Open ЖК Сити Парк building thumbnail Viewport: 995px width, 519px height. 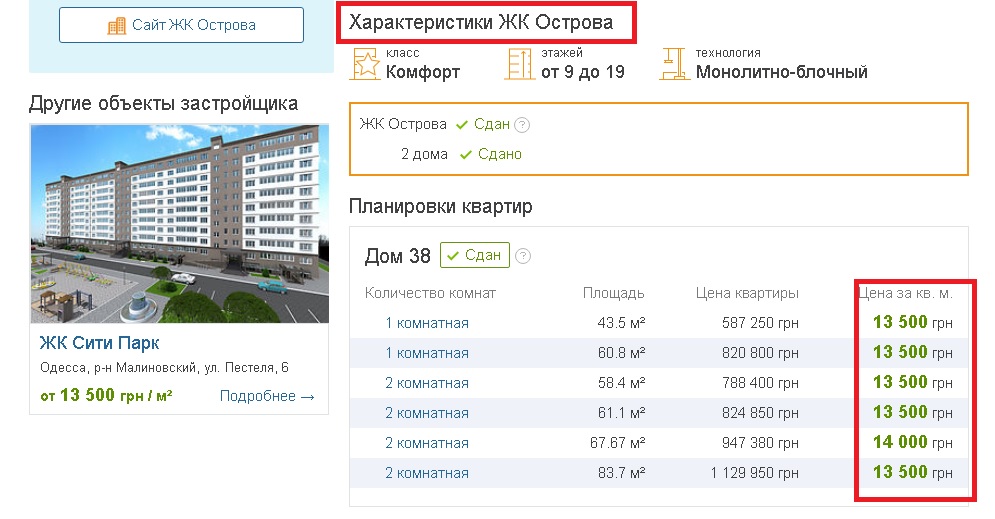click(180, 224)
